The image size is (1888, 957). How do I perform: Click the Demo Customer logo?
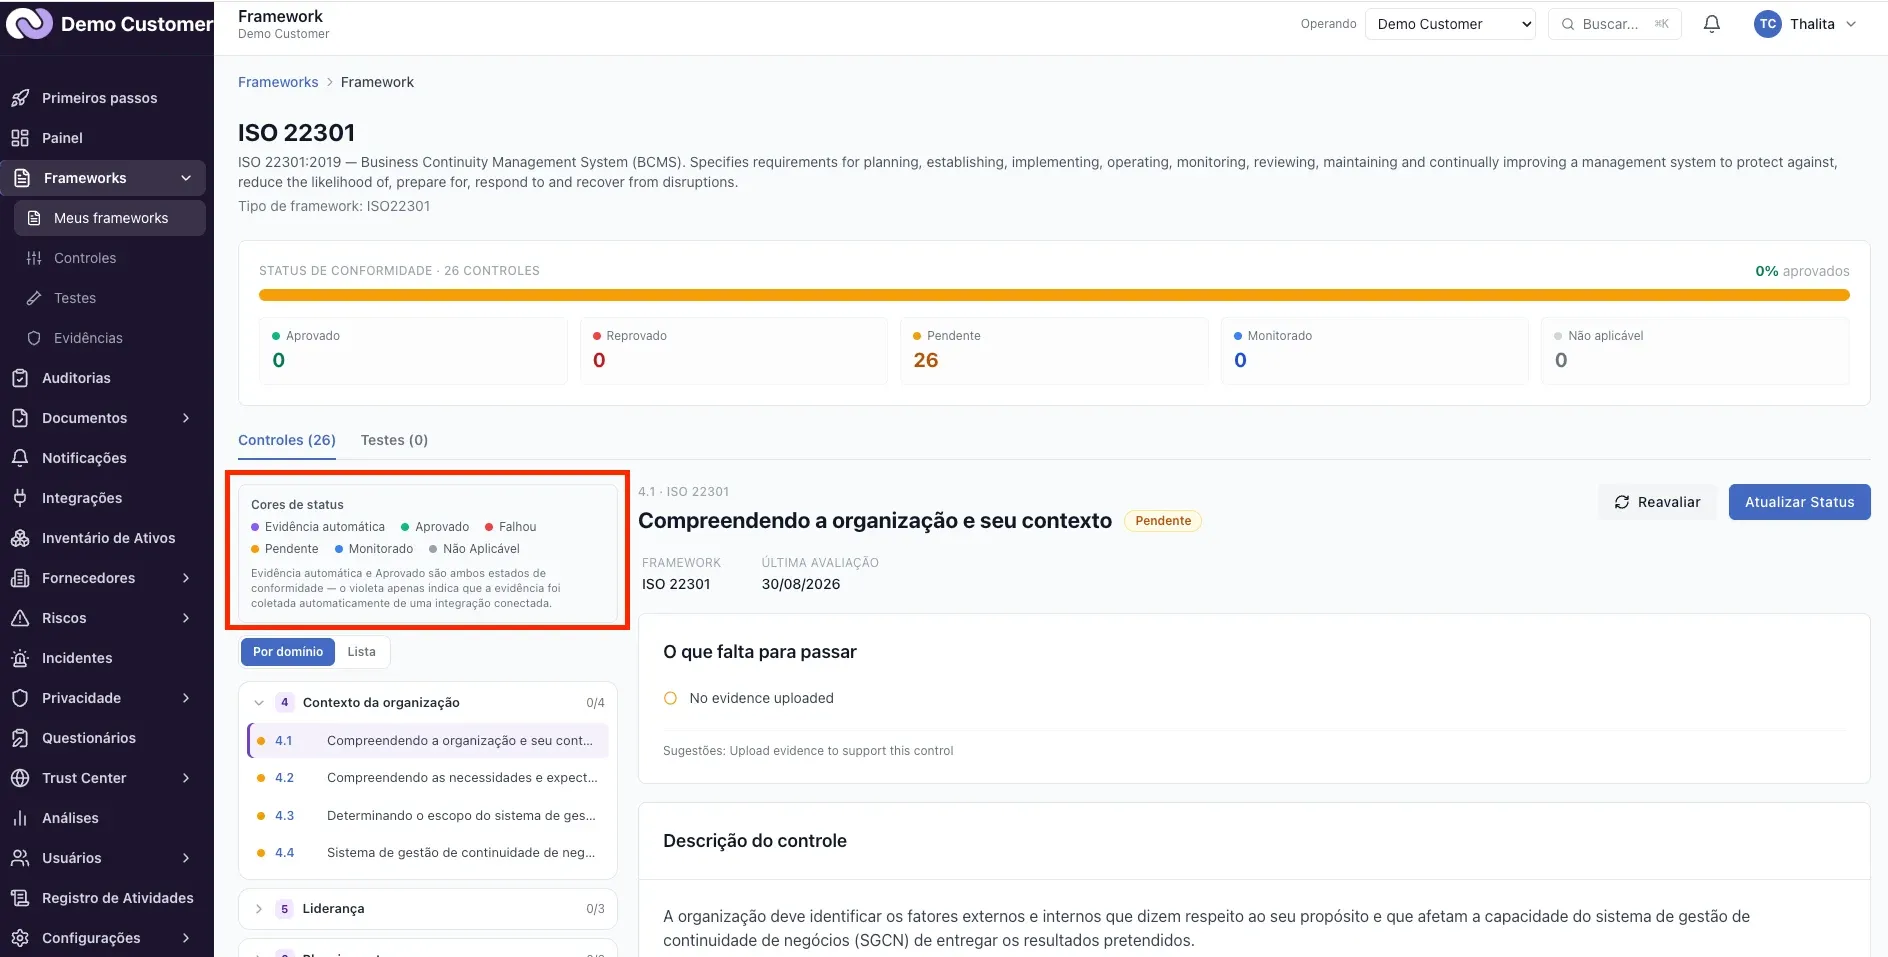click(x=29, y=23)
